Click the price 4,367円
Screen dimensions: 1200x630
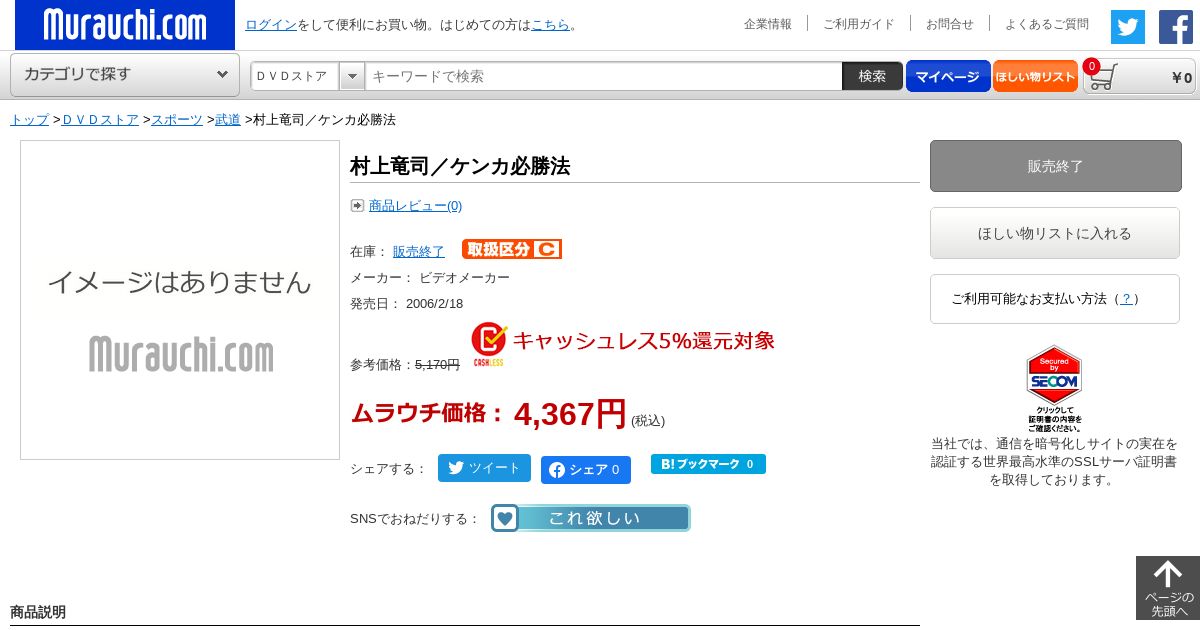tap(570, 413)
